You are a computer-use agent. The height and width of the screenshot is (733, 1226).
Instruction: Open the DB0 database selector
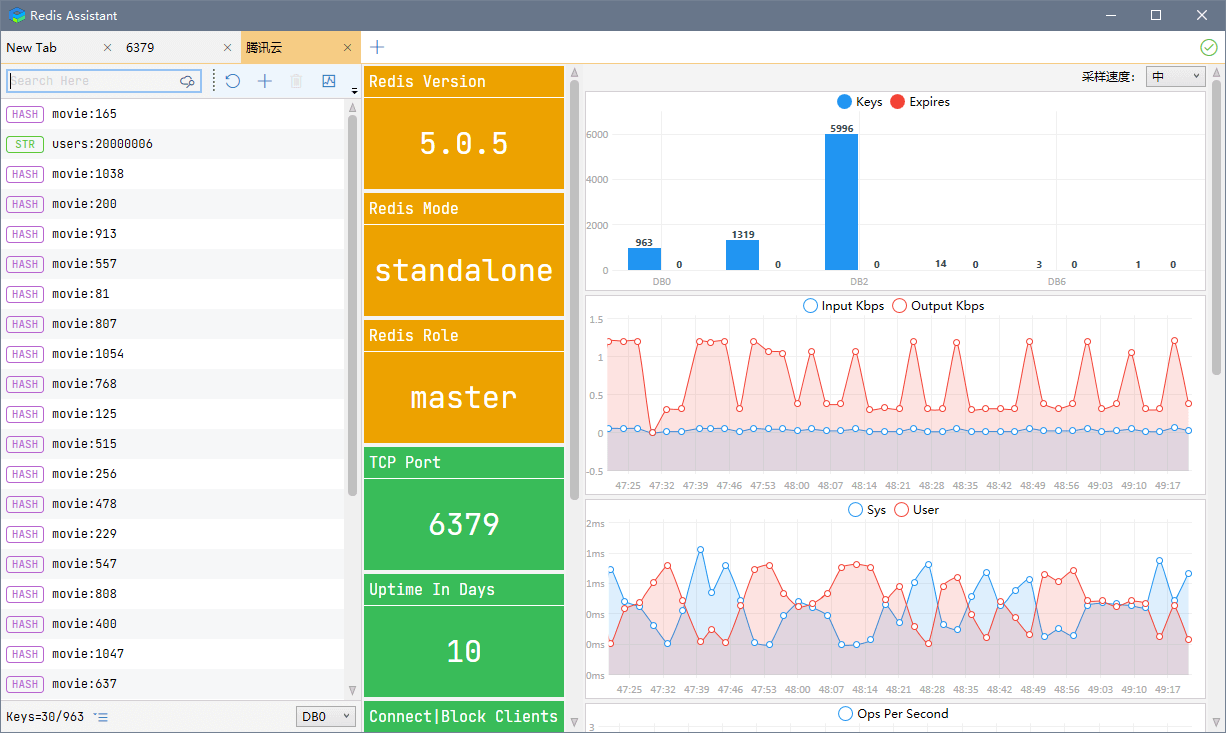point(326,716)
